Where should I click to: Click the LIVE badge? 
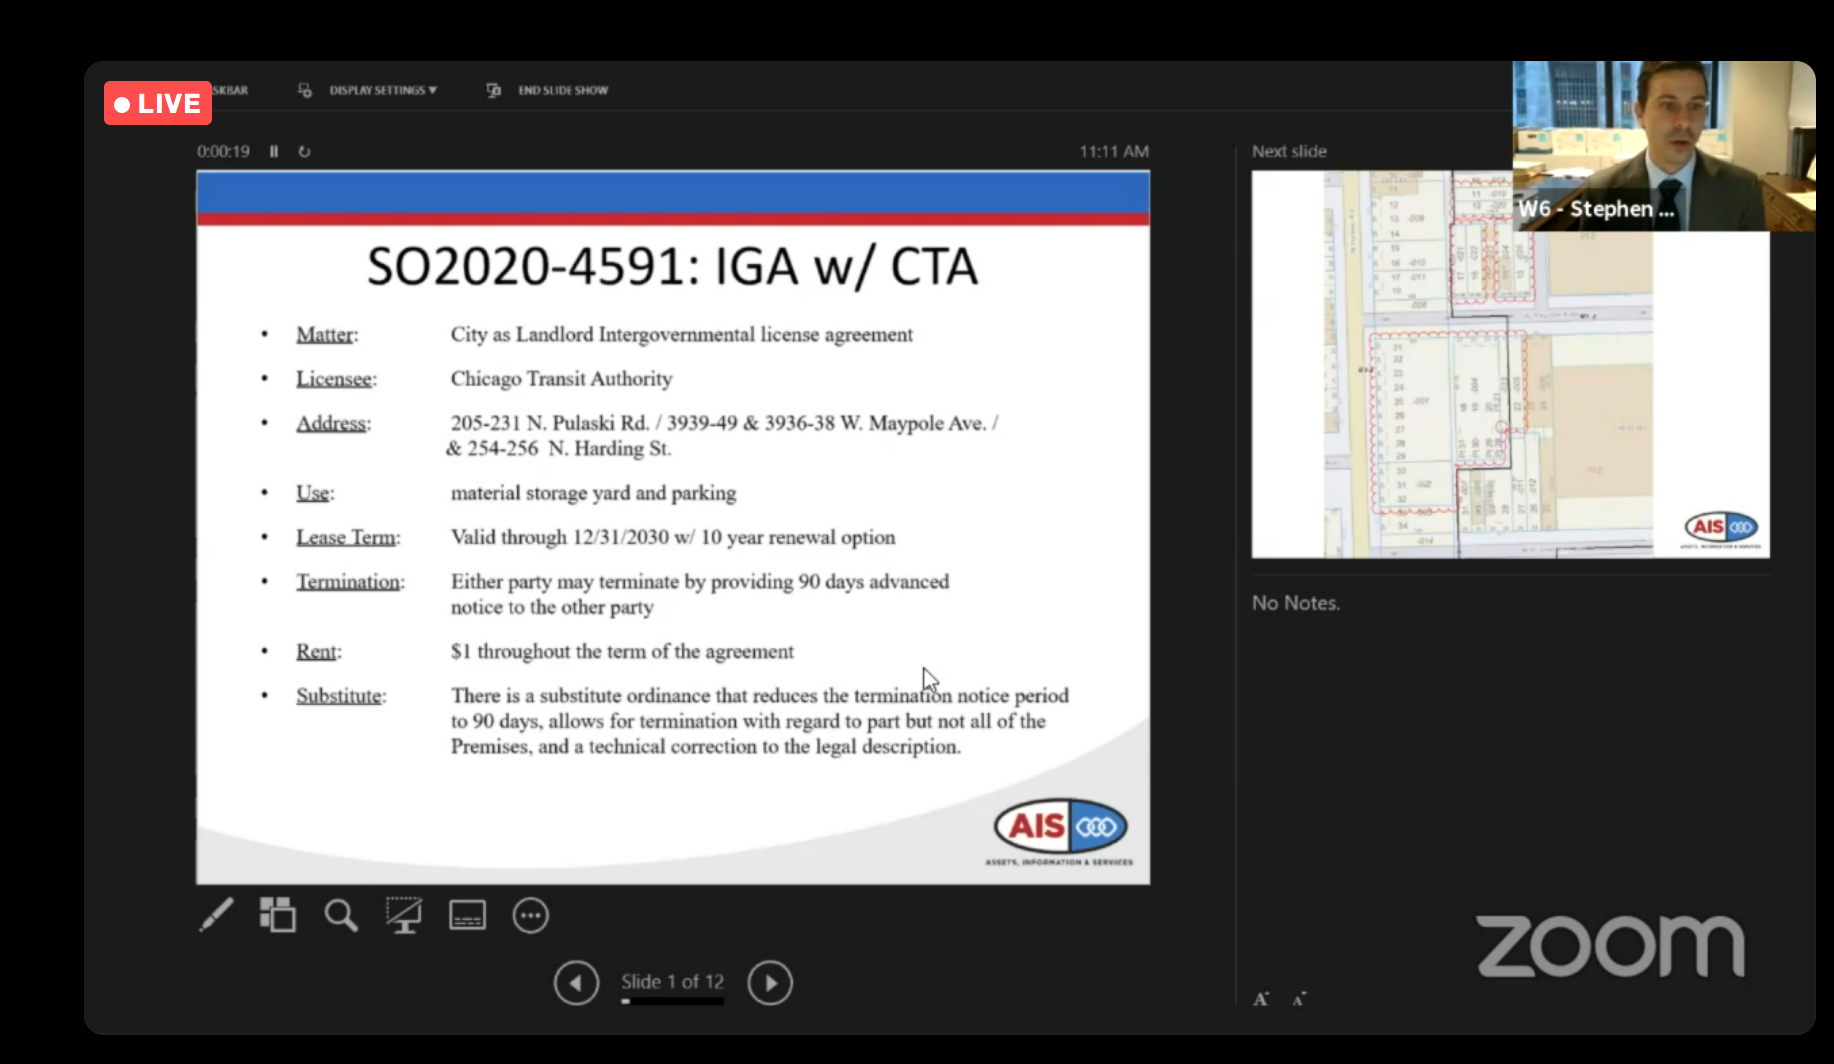(x=158, y=103)
